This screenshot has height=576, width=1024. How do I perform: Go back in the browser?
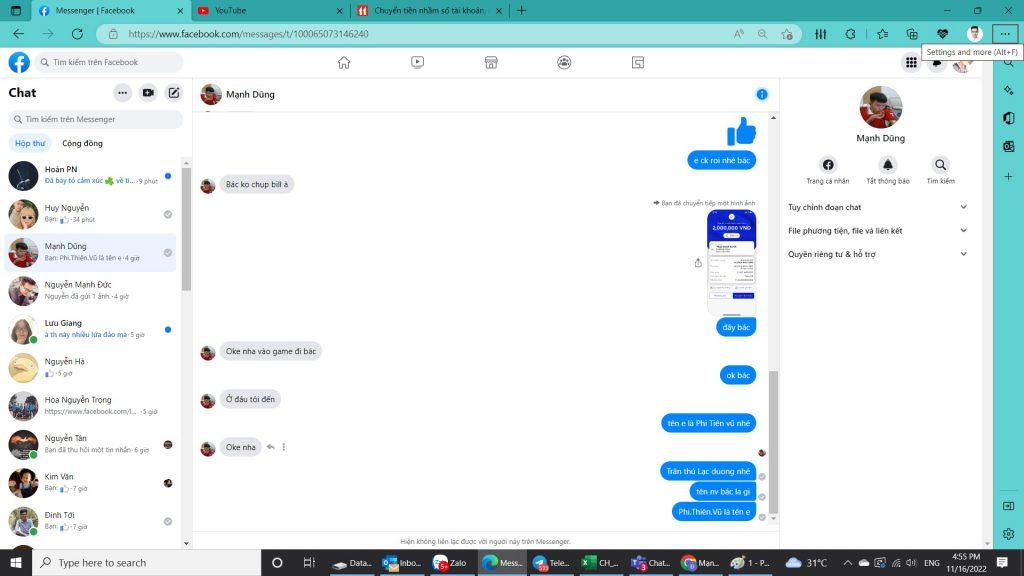18,34
